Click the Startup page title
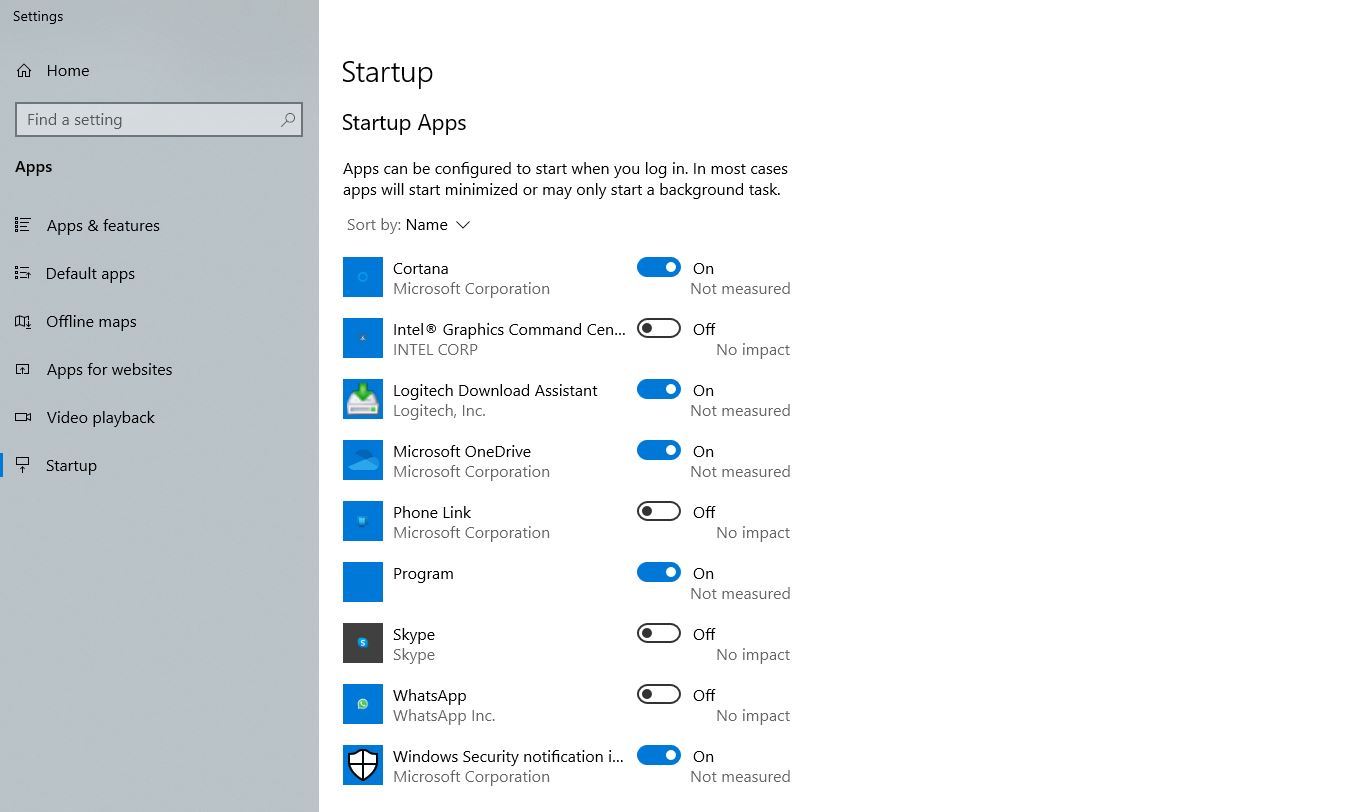The width and height of the screenshot is (1358, 812). point(387,72)
